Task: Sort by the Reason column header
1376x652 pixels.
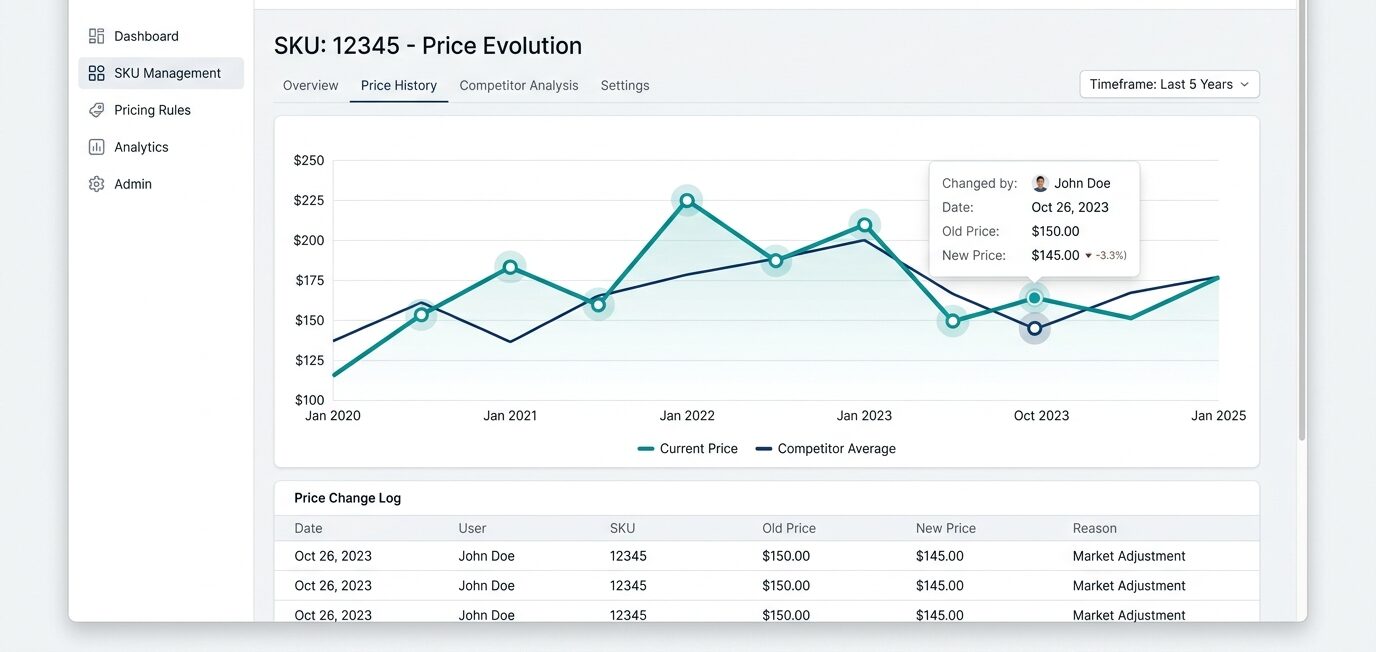Action: tap(1095, 528)
